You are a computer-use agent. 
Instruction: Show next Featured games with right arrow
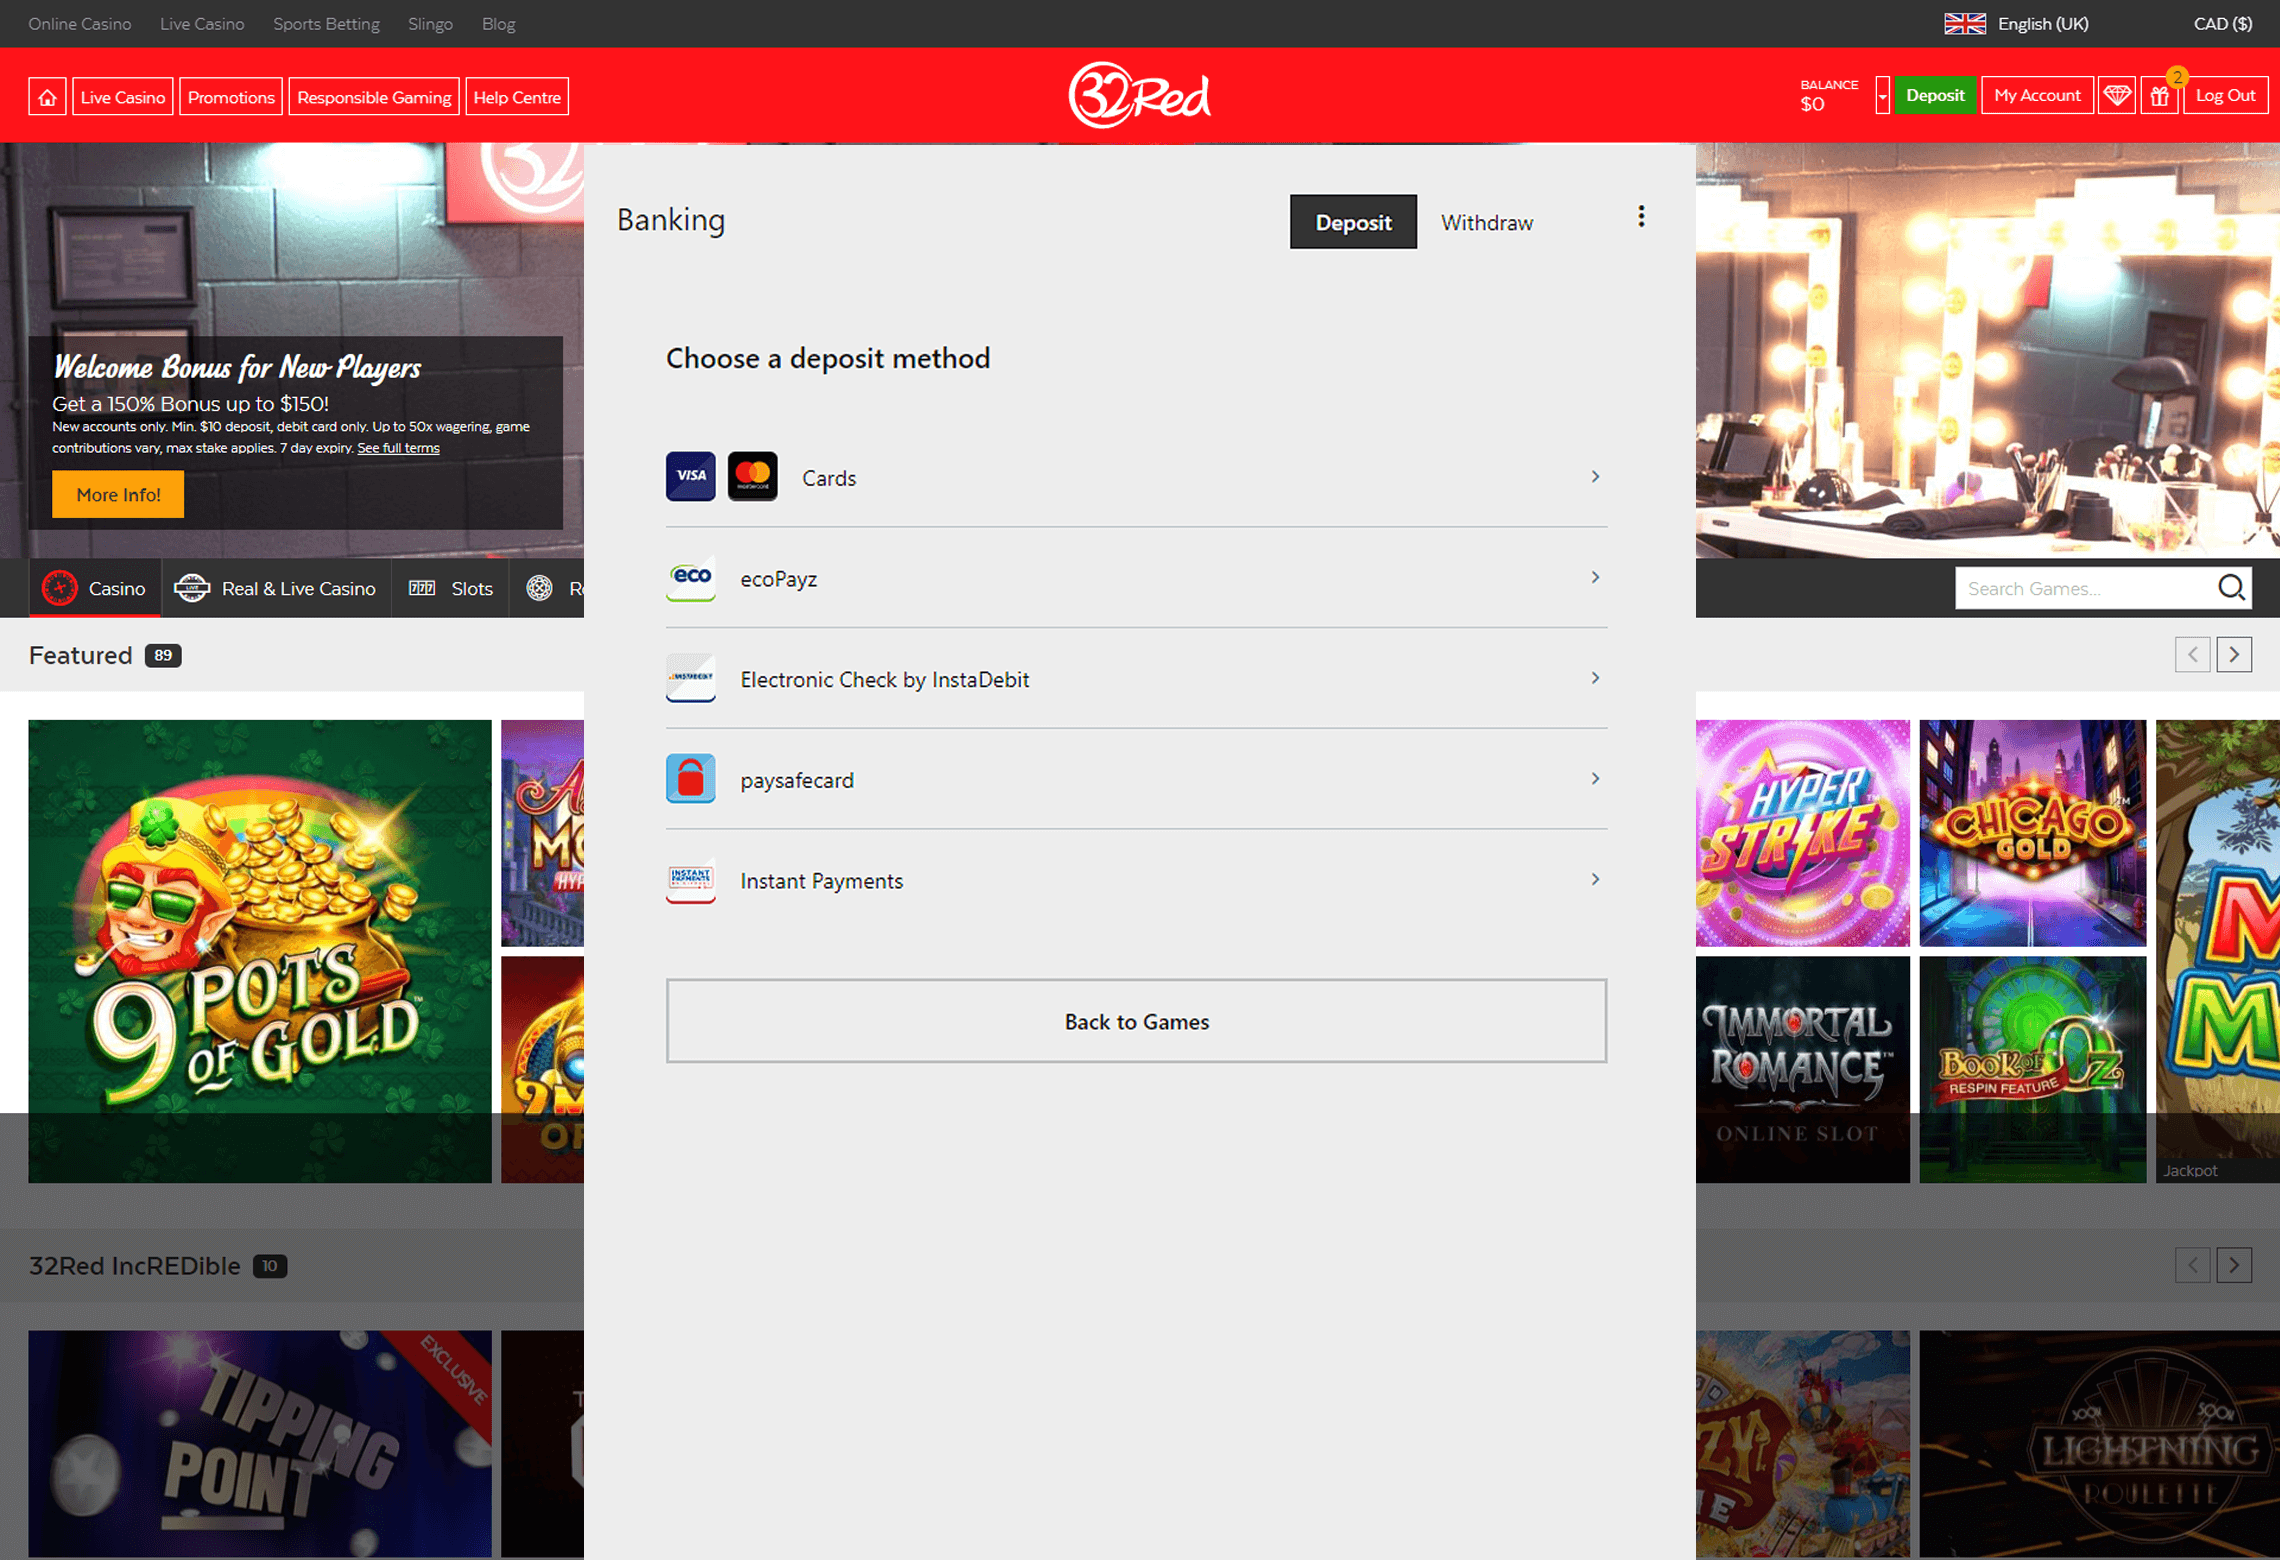tap(2234, 655)
